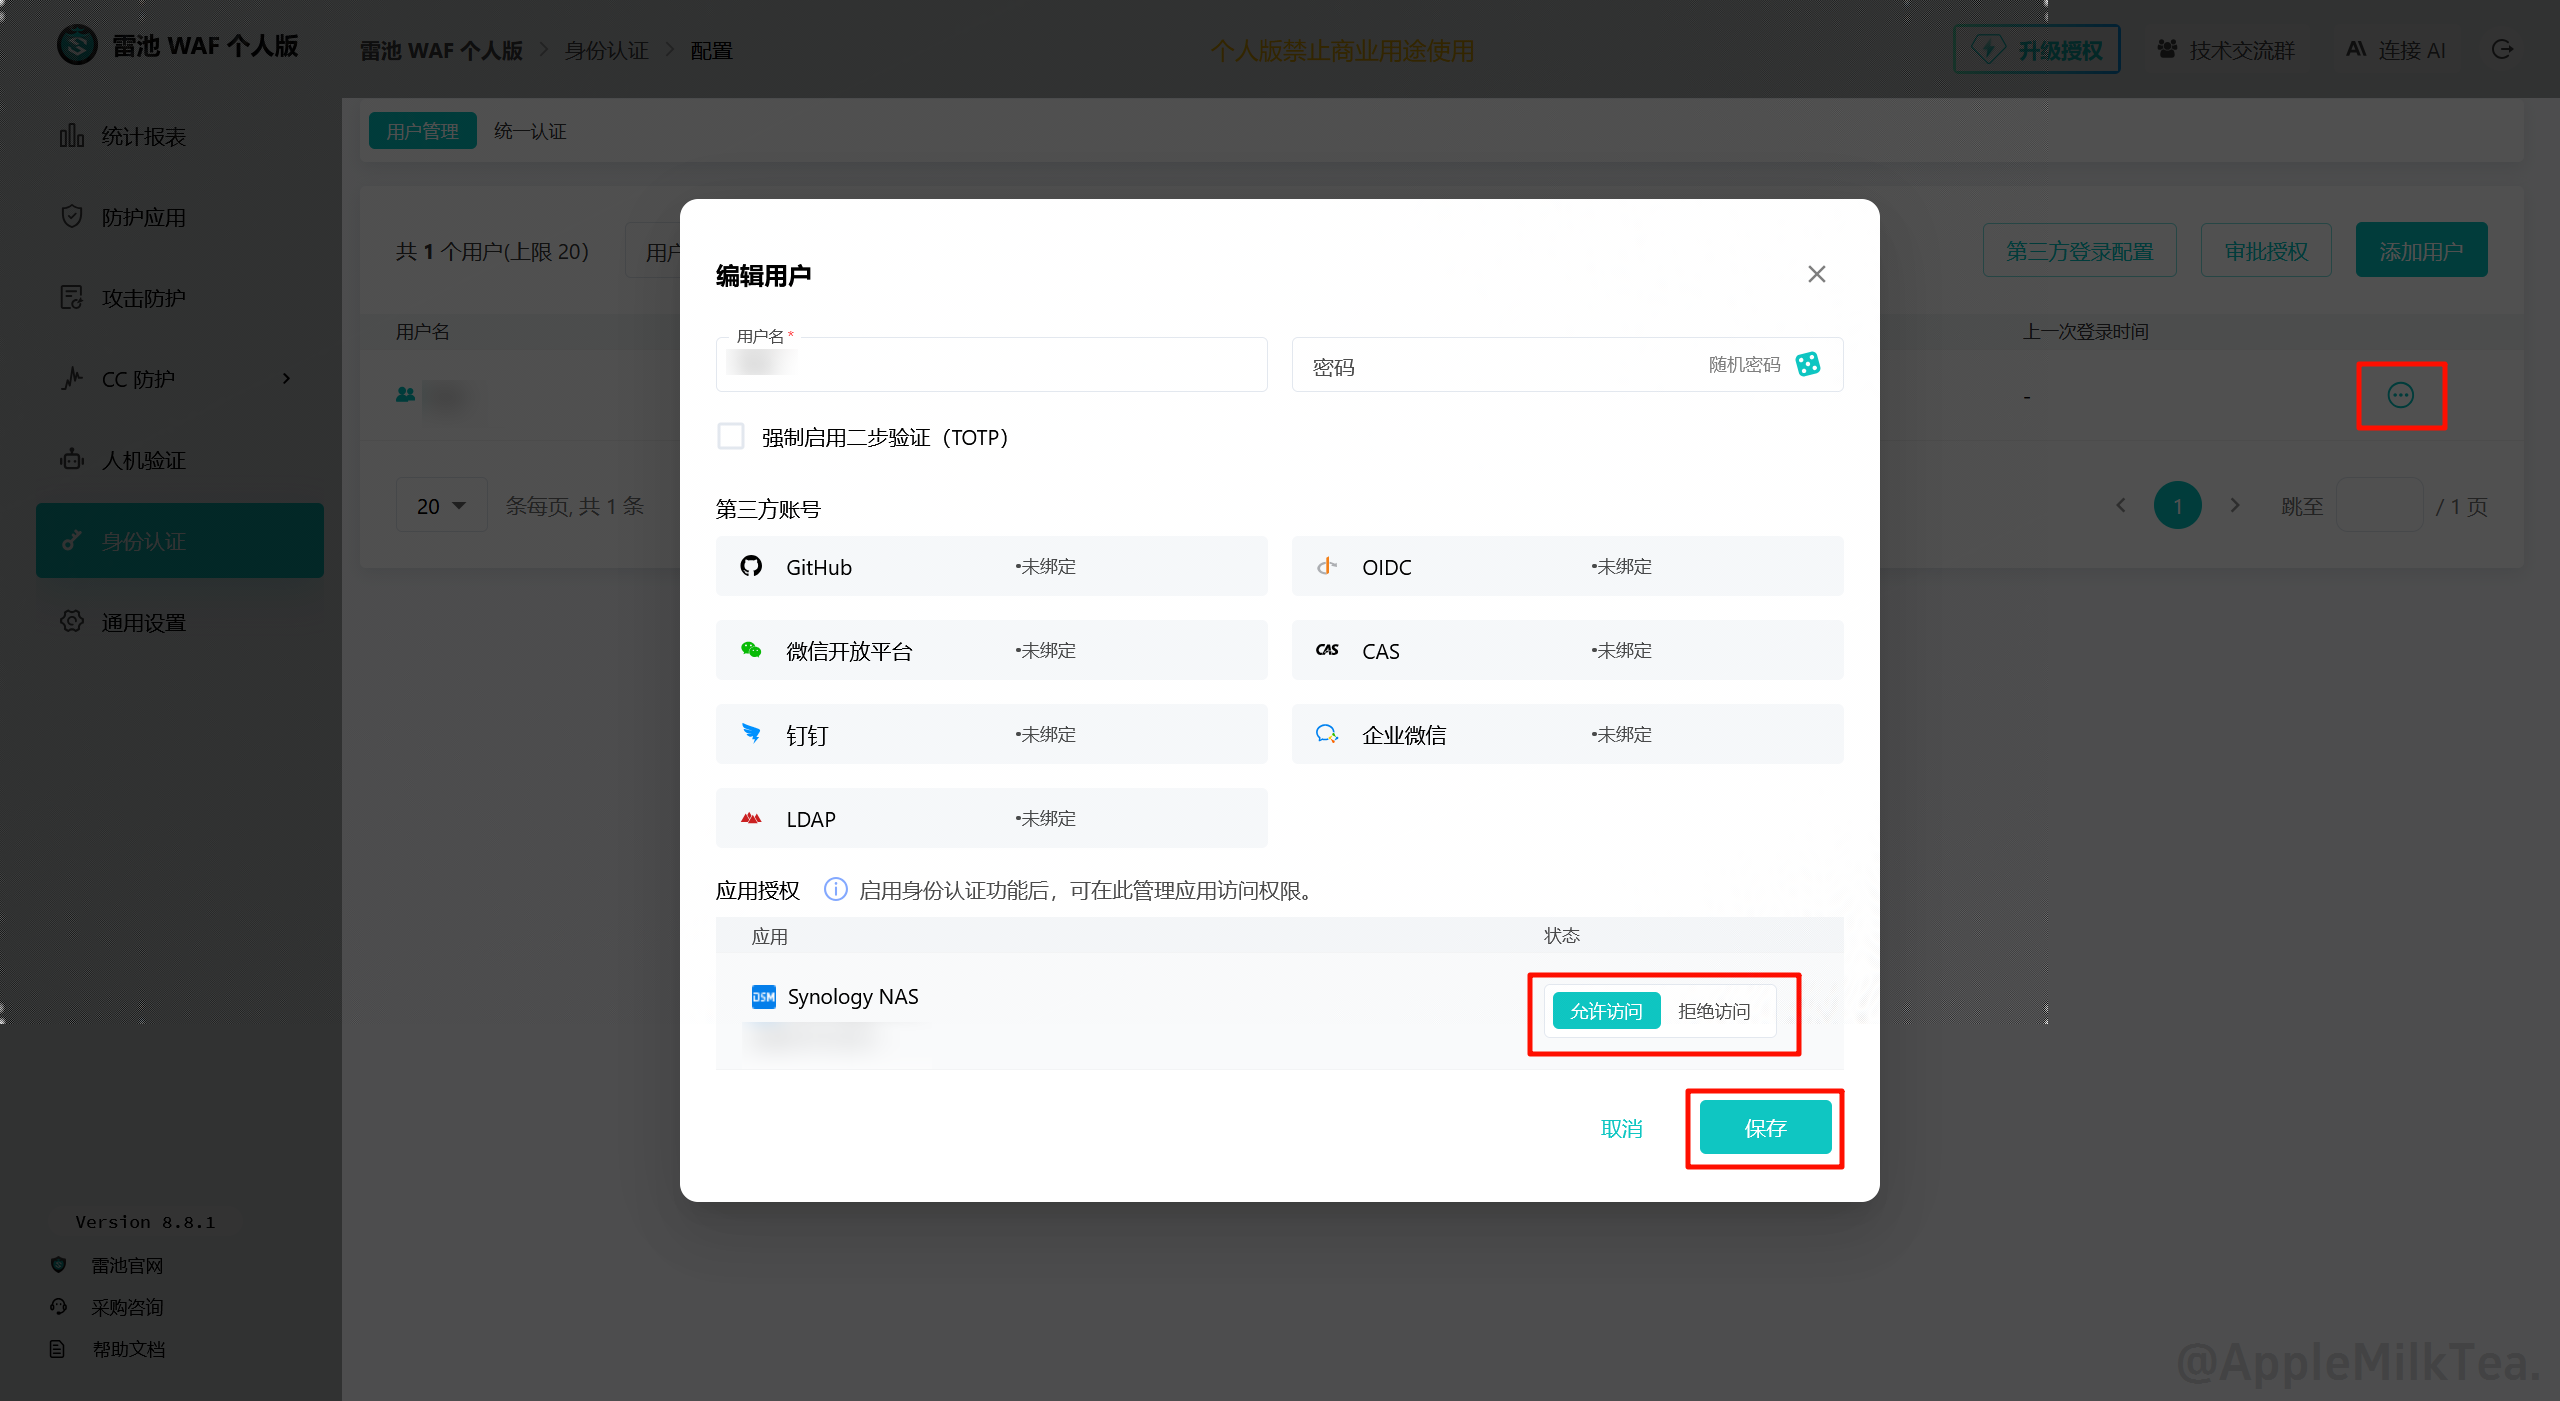Click the GitHub icon in third-party accounts
This screenshot has width=2560, height=1401.
(x=751, y=567)
